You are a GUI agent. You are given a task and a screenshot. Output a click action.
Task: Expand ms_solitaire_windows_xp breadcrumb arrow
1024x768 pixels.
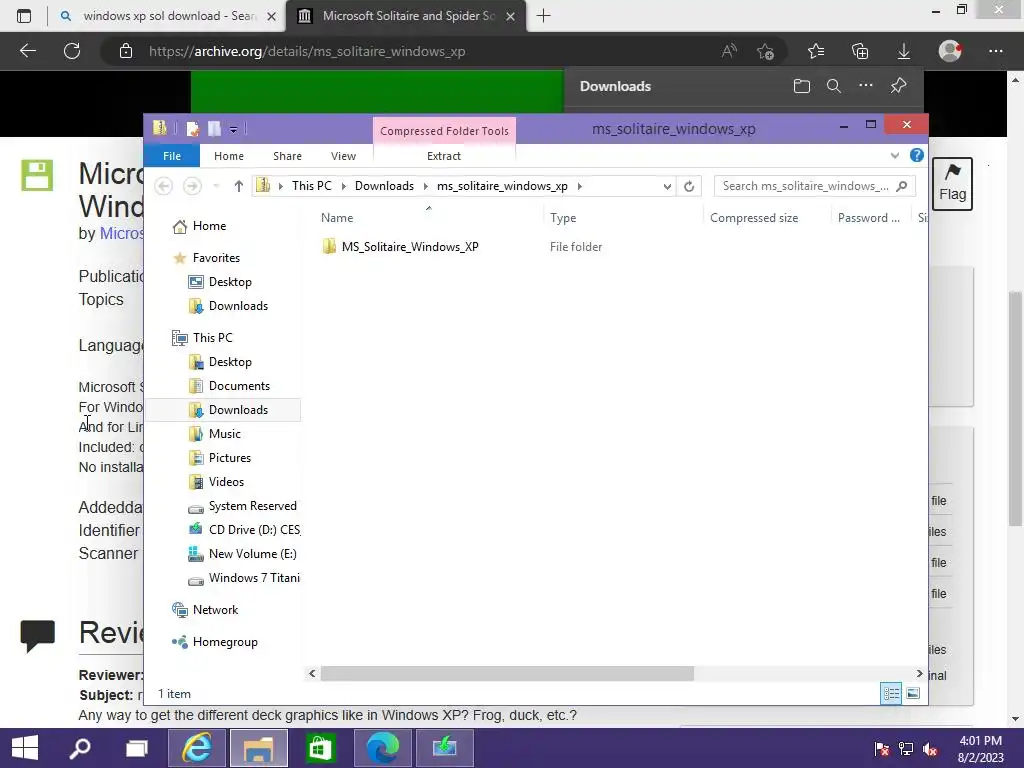[x=579, y=186]
